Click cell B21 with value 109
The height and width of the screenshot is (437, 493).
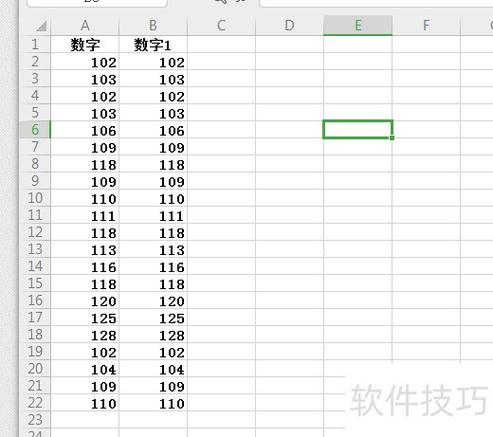(x=153, y=385)
